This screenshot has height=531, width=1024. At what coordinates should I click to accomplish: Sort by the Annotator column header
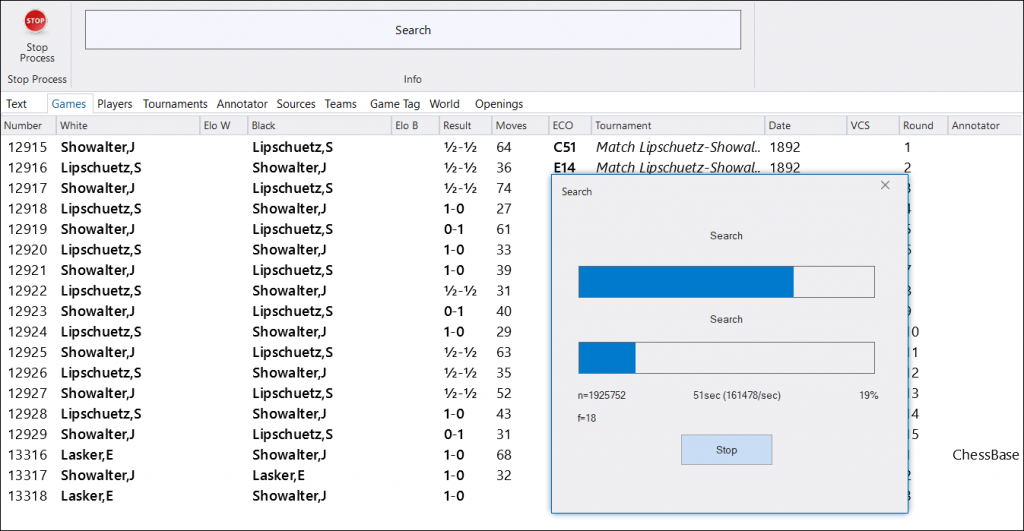pos(984,125)
